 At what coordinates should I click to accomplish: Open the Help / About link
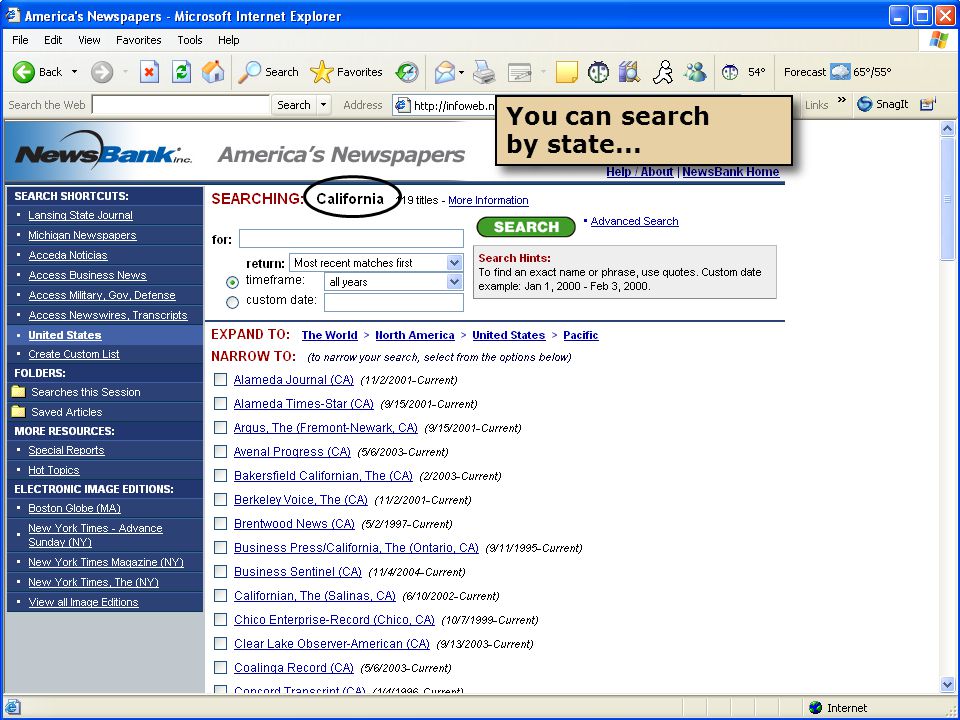click(x=639, y=172)
